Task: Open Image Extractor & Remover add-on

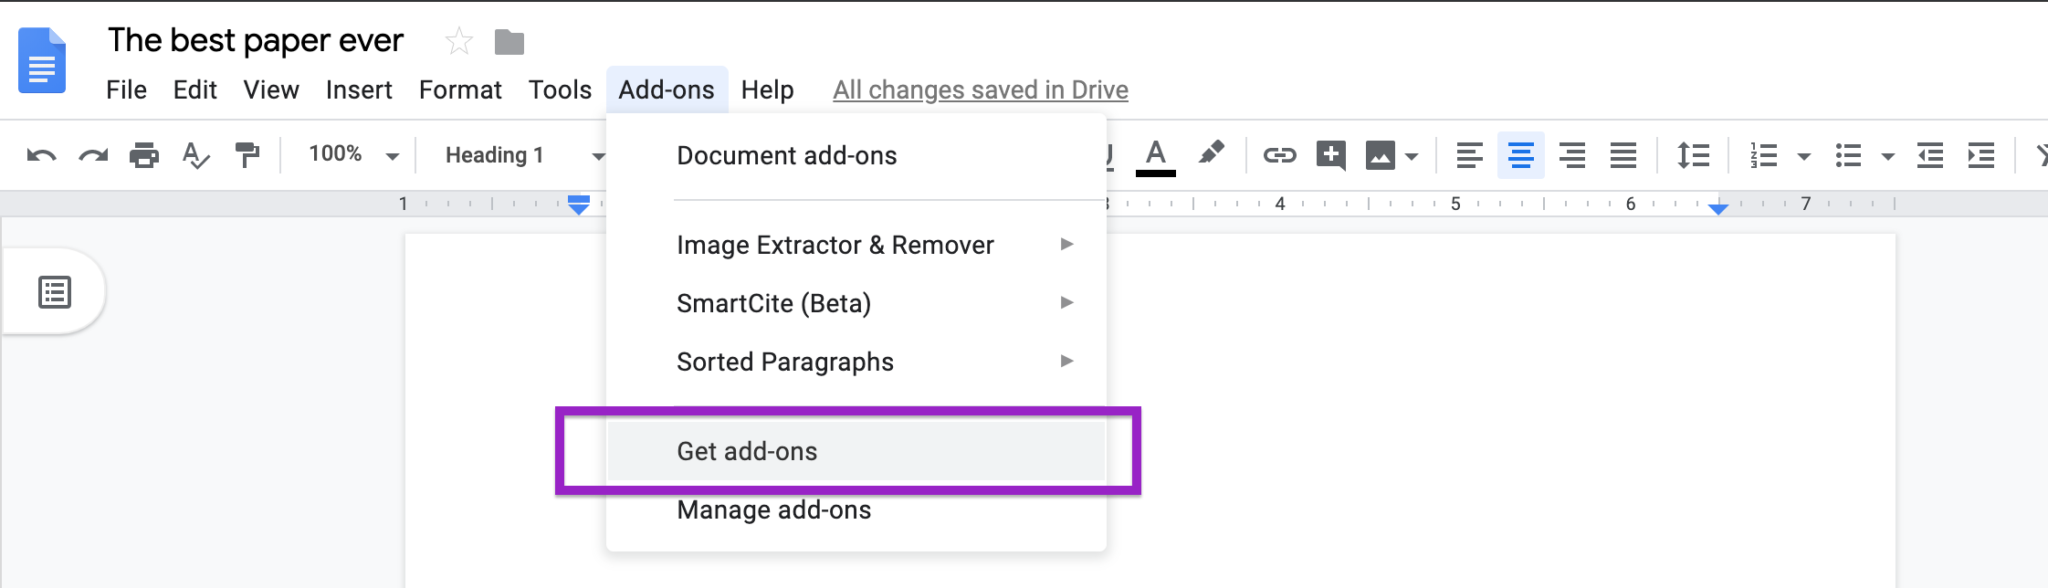Action: tap(856, 245)
